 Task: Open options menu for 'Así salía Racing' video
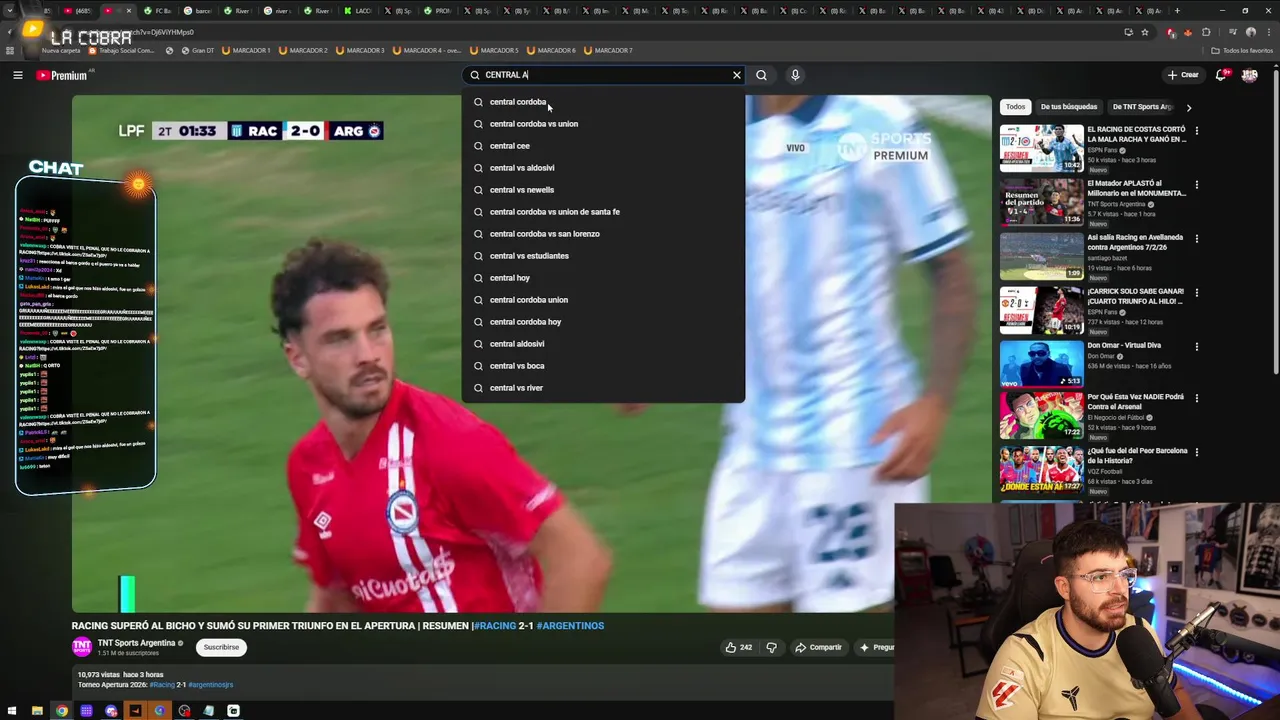click(x=1196, y=239)
